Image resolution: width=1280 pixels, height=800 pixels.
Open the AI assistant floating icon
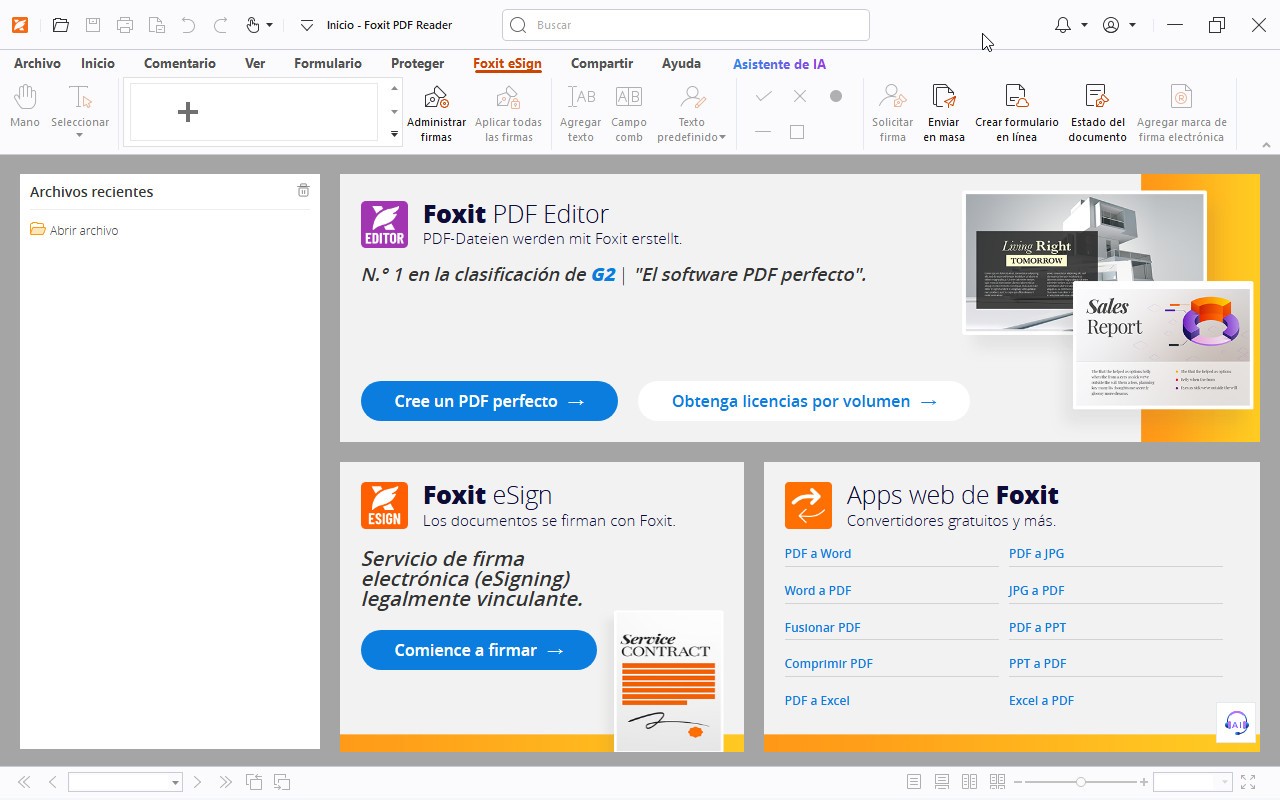coord(1236,723)
